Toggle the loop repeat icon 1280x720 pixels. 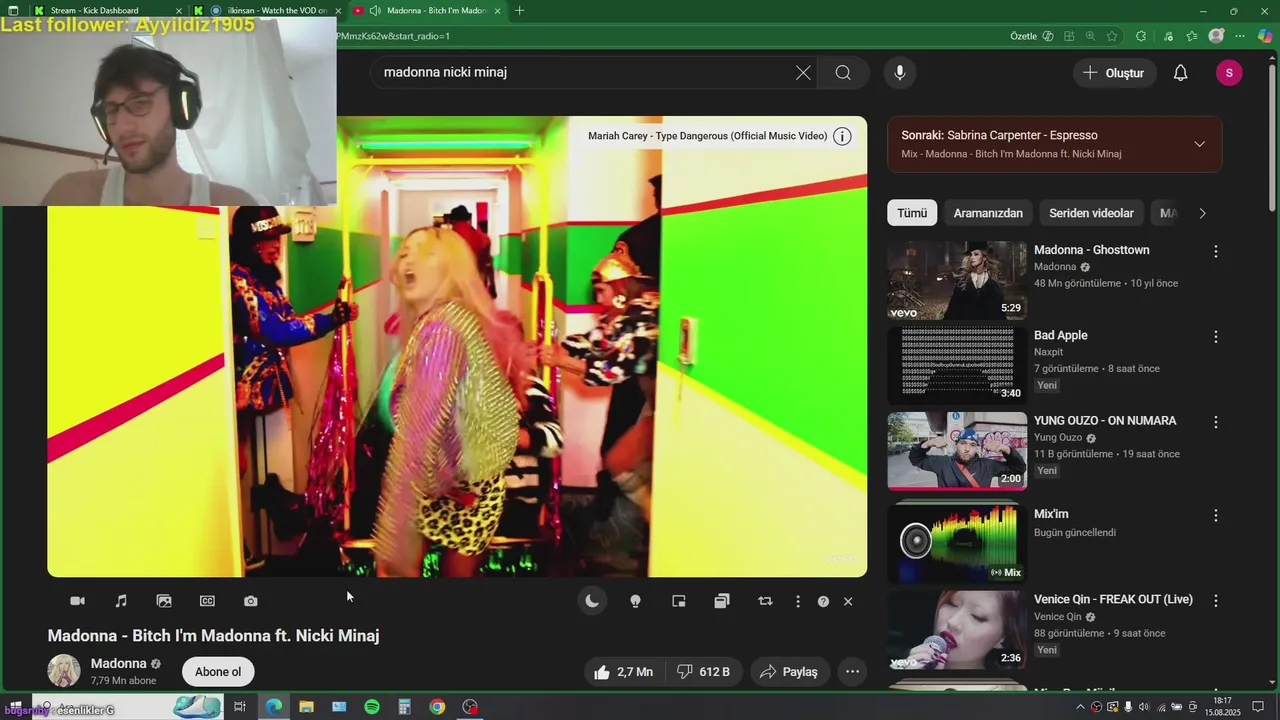coord(765,601)
